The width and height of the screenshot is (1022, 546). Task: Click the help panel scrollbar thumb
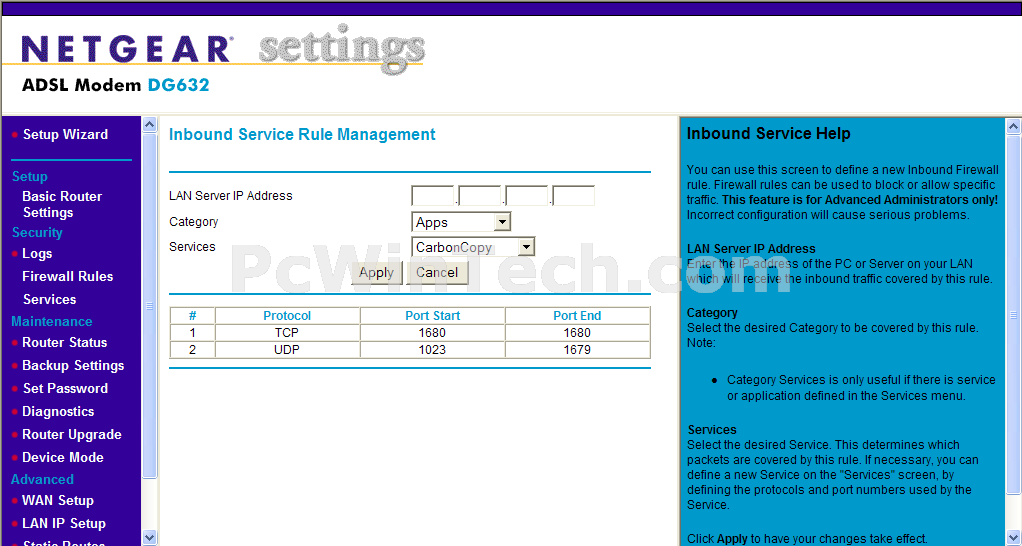coord(1014,315)
